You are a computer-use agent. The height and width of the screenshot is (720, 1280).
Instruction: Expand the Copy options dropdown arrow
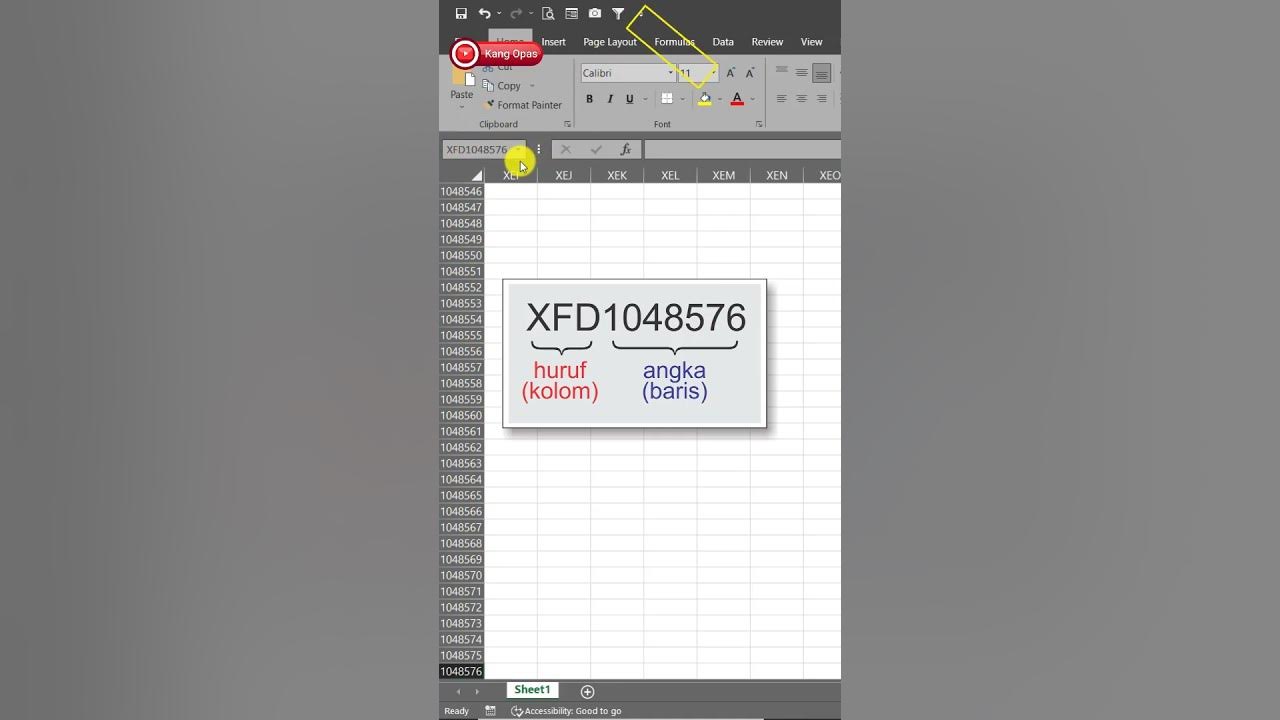[532, 86]
